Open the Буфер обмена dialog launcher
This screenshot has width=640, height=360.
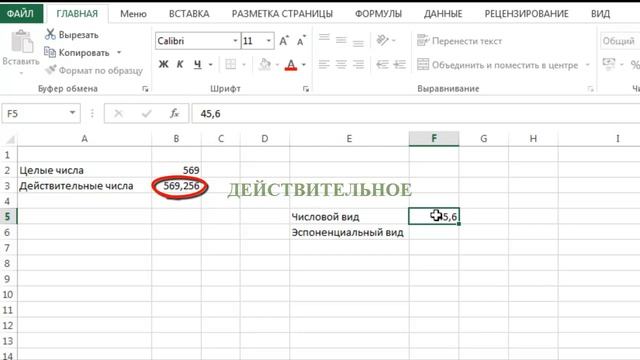pyautogui.click(x=145, y=89)
